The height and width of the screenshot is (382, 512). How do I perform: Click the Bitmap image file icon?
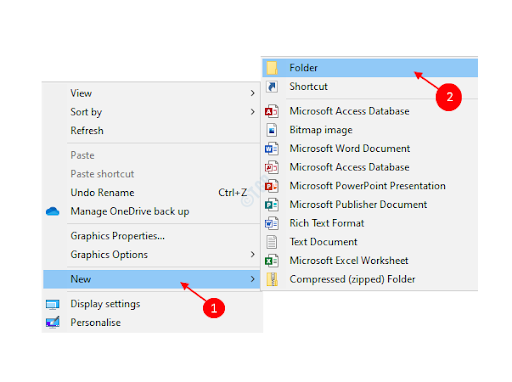tap(272, 130)
